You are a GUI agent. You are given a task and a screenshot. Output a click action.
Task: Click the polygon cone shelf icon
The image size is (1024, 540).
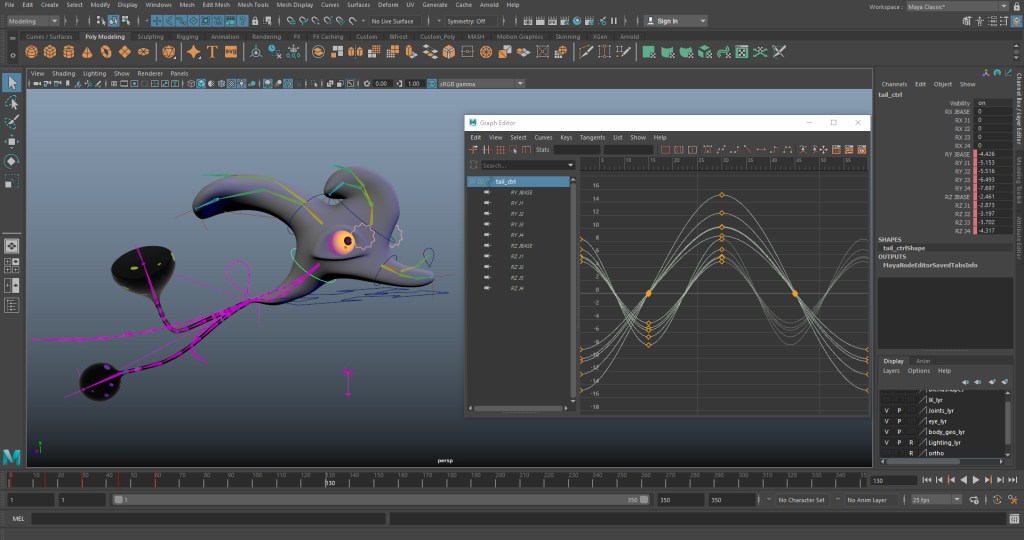[86, 52]
